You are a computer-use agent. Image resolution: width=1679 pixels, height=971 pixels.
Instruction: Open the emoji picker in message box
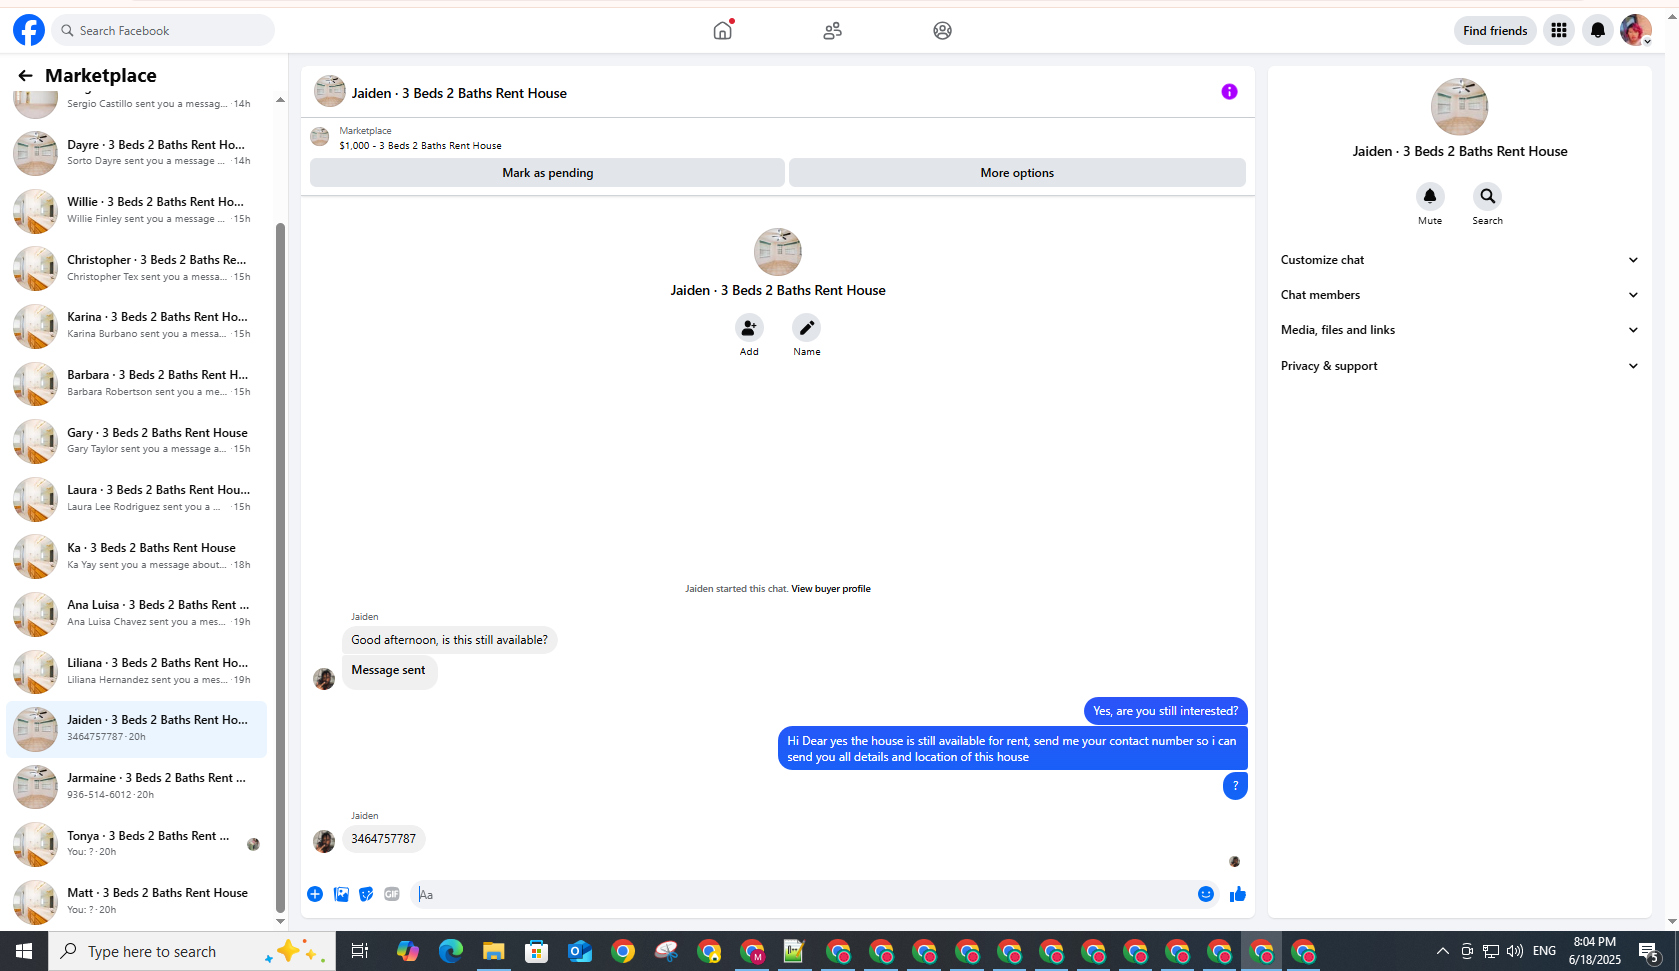click(x=1206, y=894)
